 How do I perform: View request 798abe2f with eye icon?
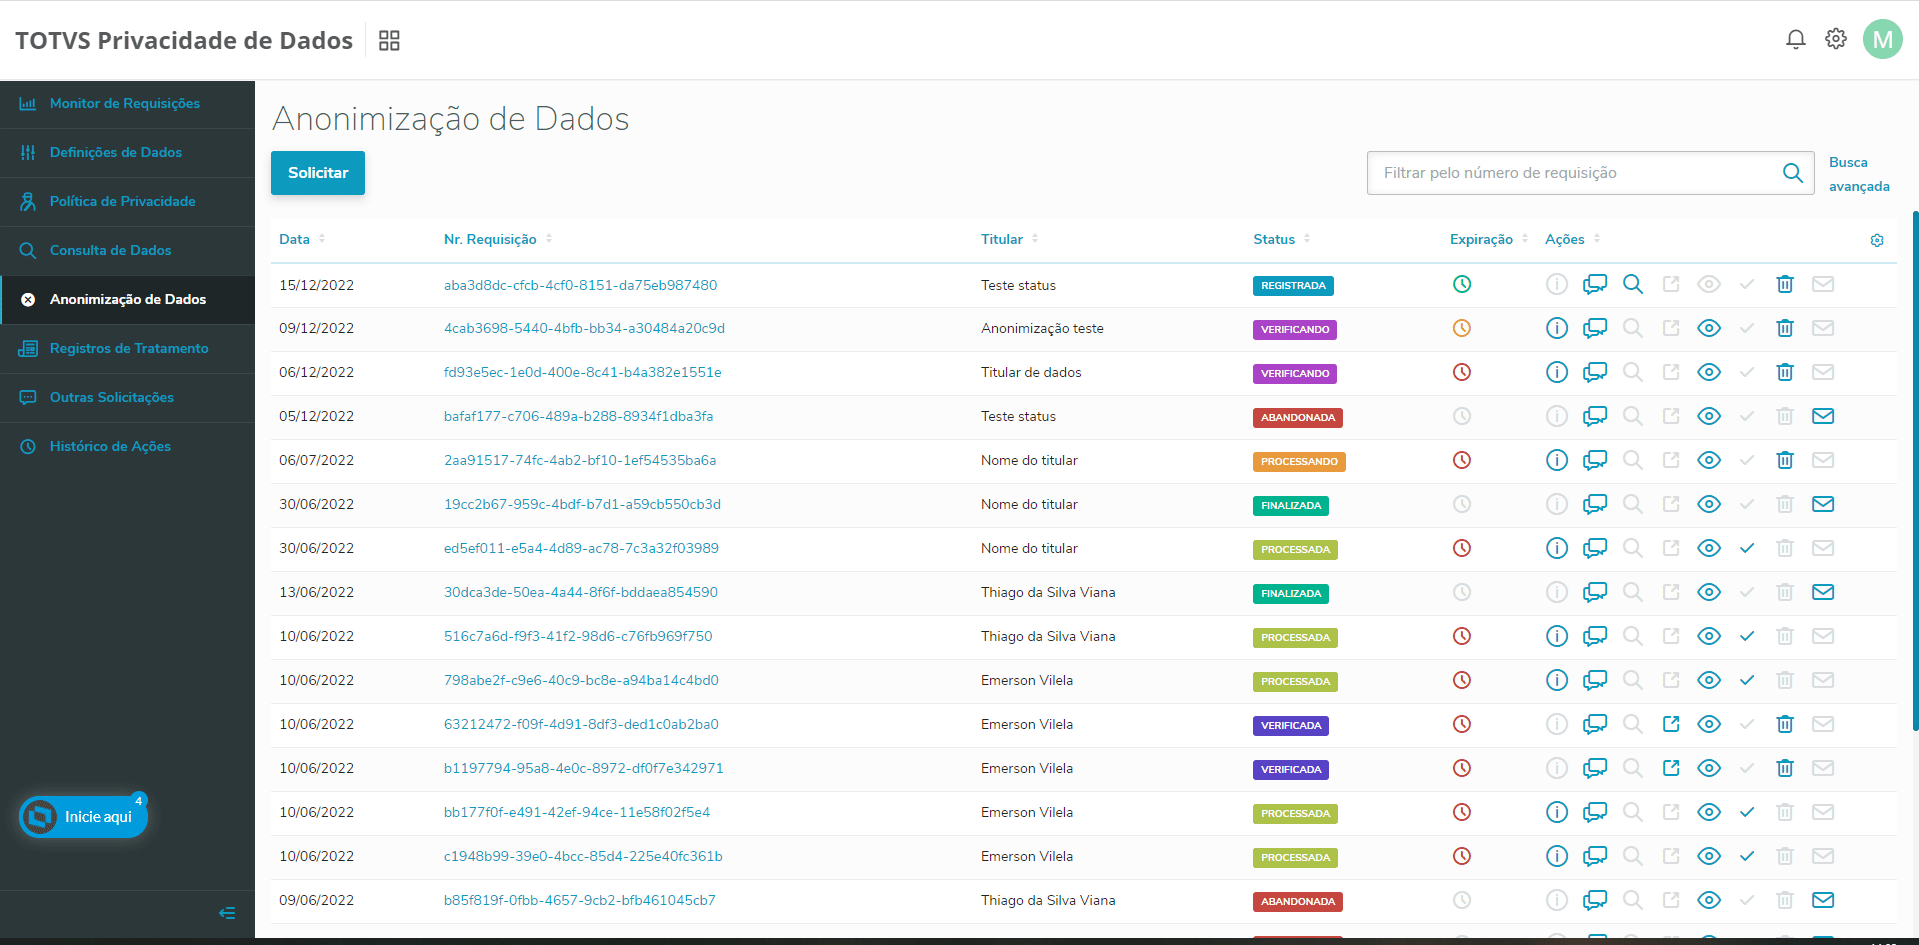(1709, 680)
